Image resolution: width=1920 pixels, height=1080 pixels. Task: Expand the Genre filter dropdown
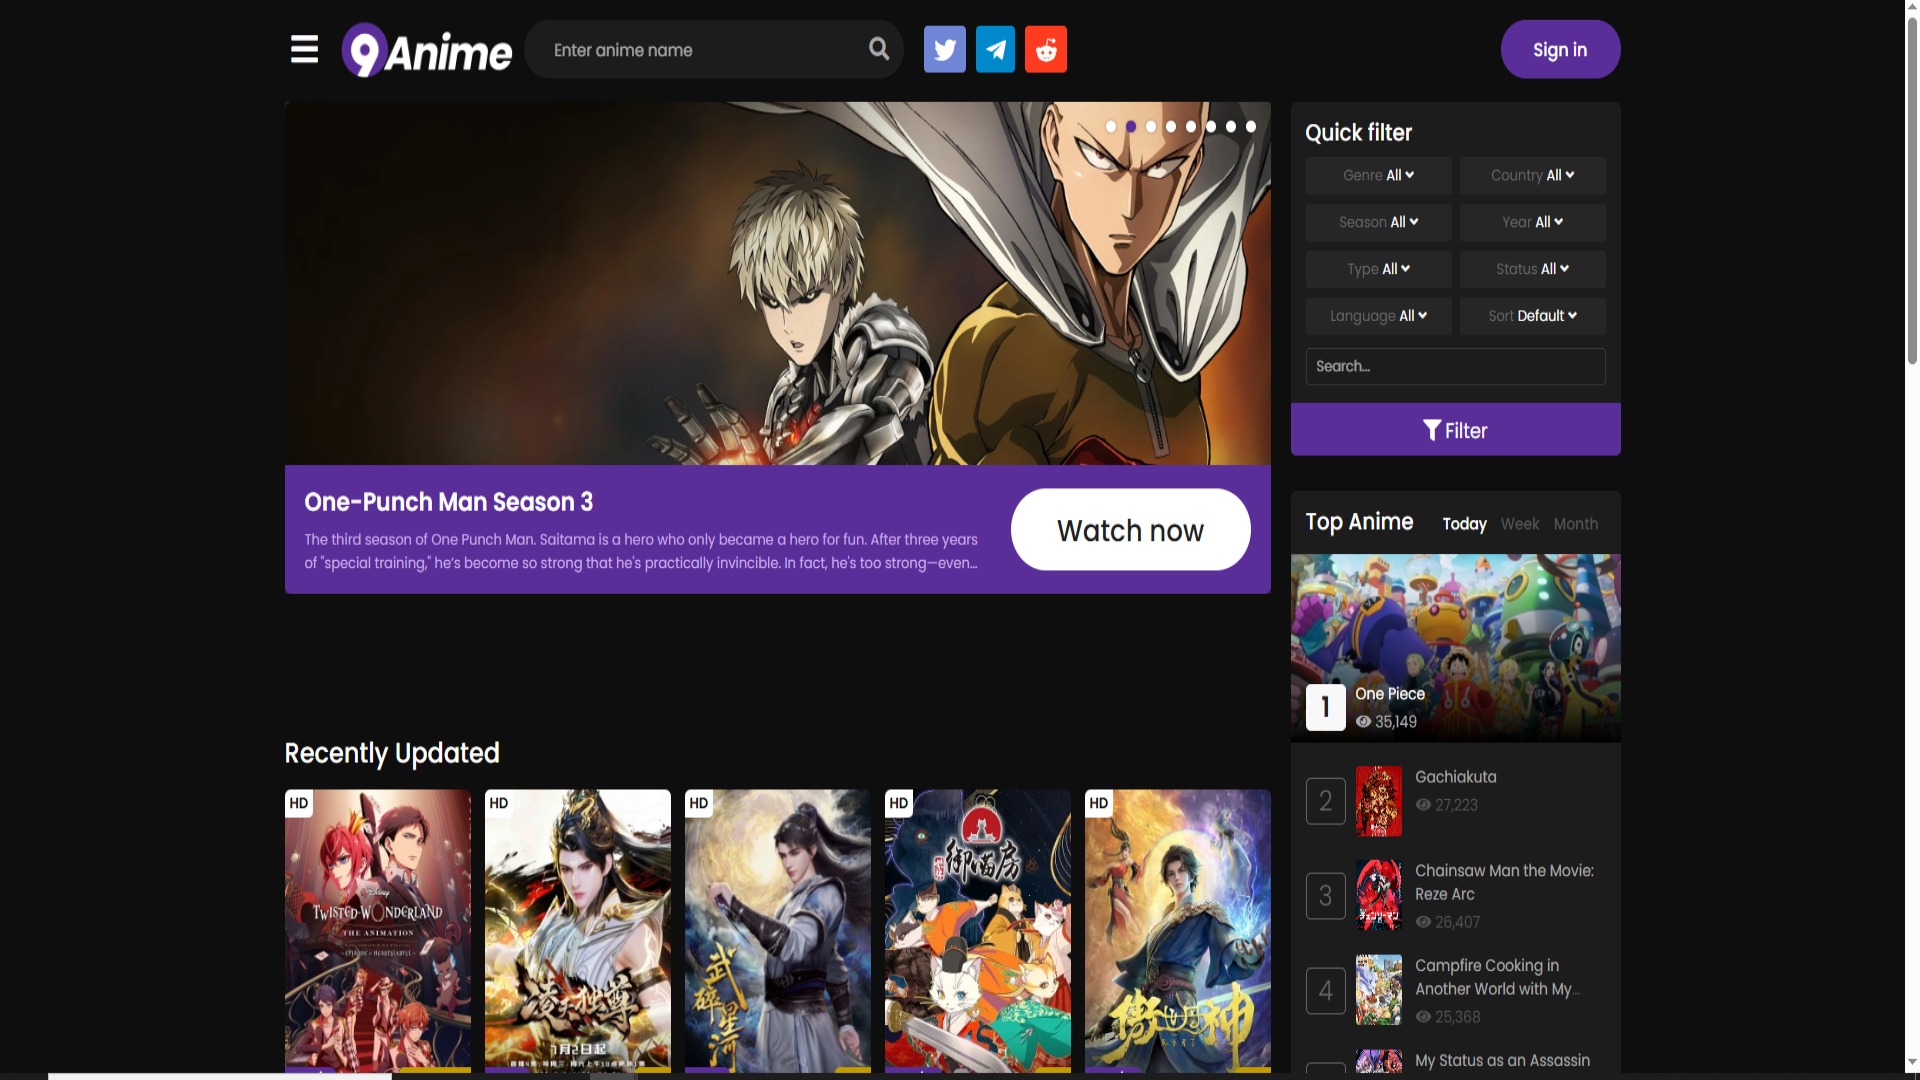click(1378, 175)
